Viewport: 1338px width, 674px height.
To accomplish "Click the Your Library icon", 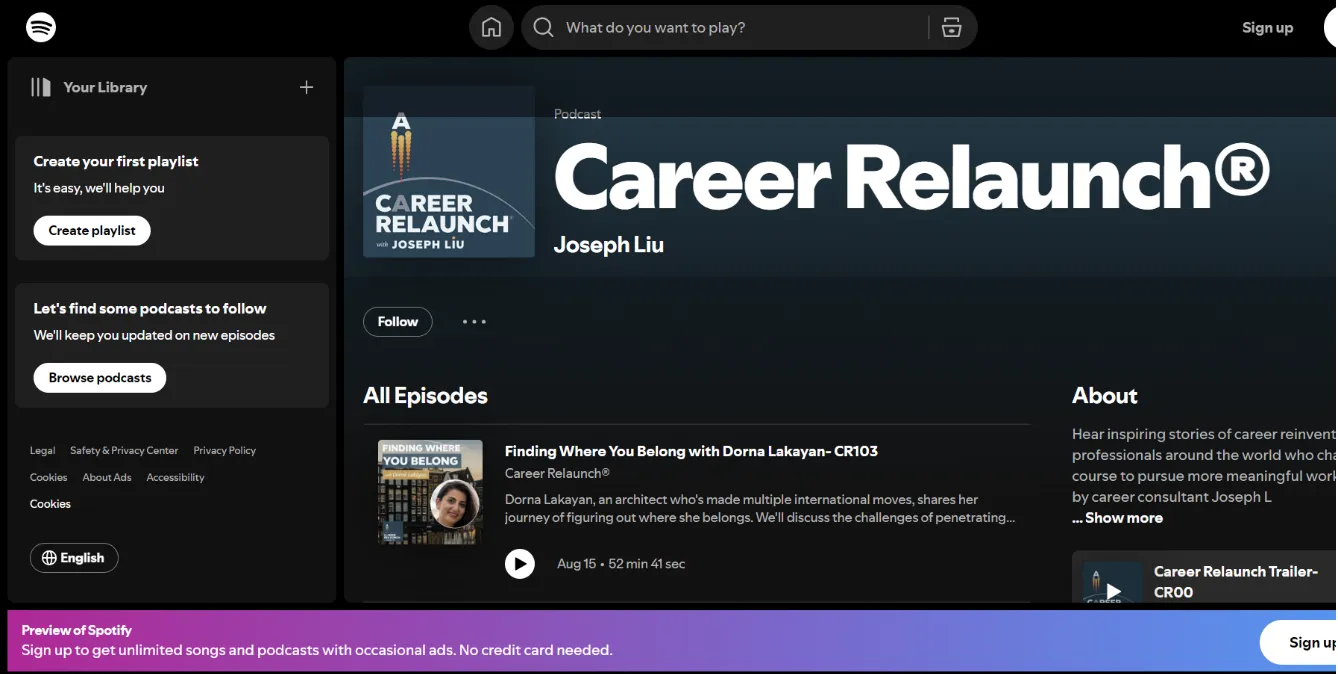I will pos(41,87).
